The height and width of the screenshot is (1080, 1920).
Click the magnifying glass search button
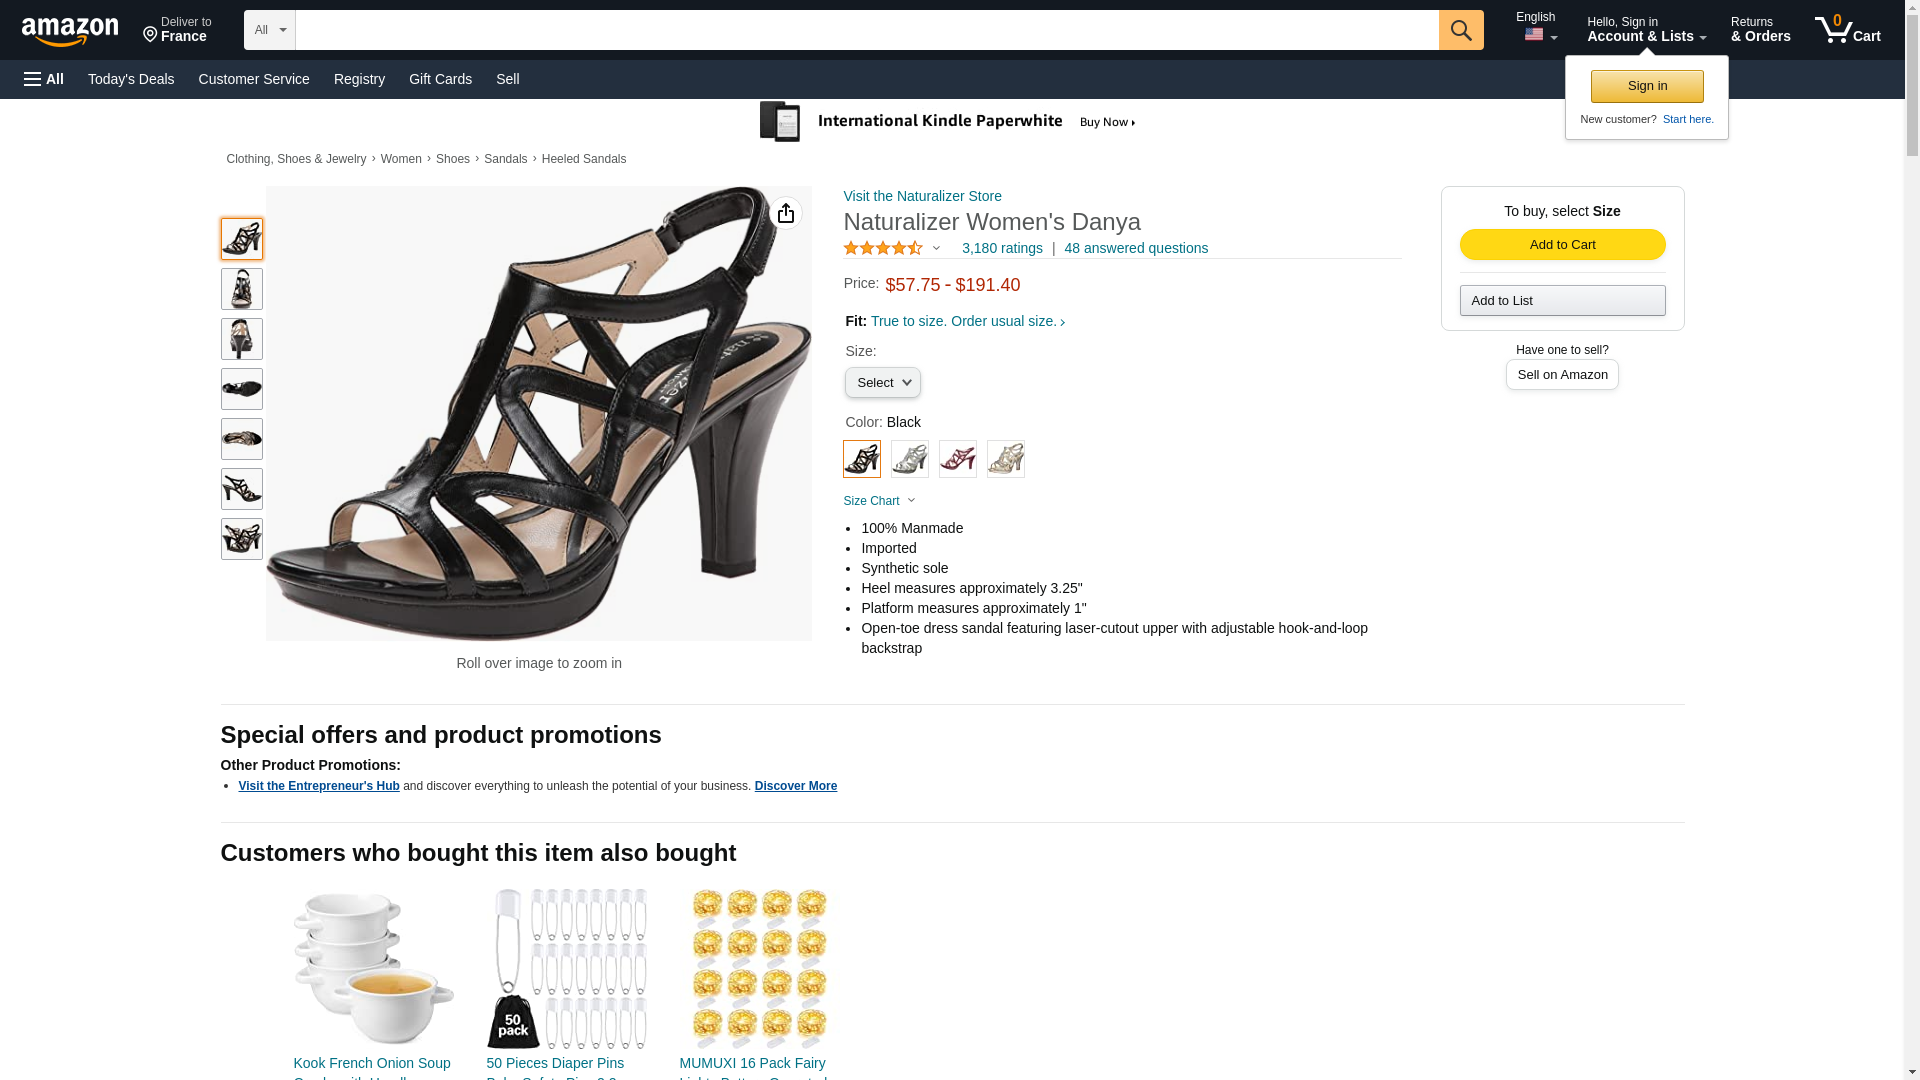tap(1460, 30)
